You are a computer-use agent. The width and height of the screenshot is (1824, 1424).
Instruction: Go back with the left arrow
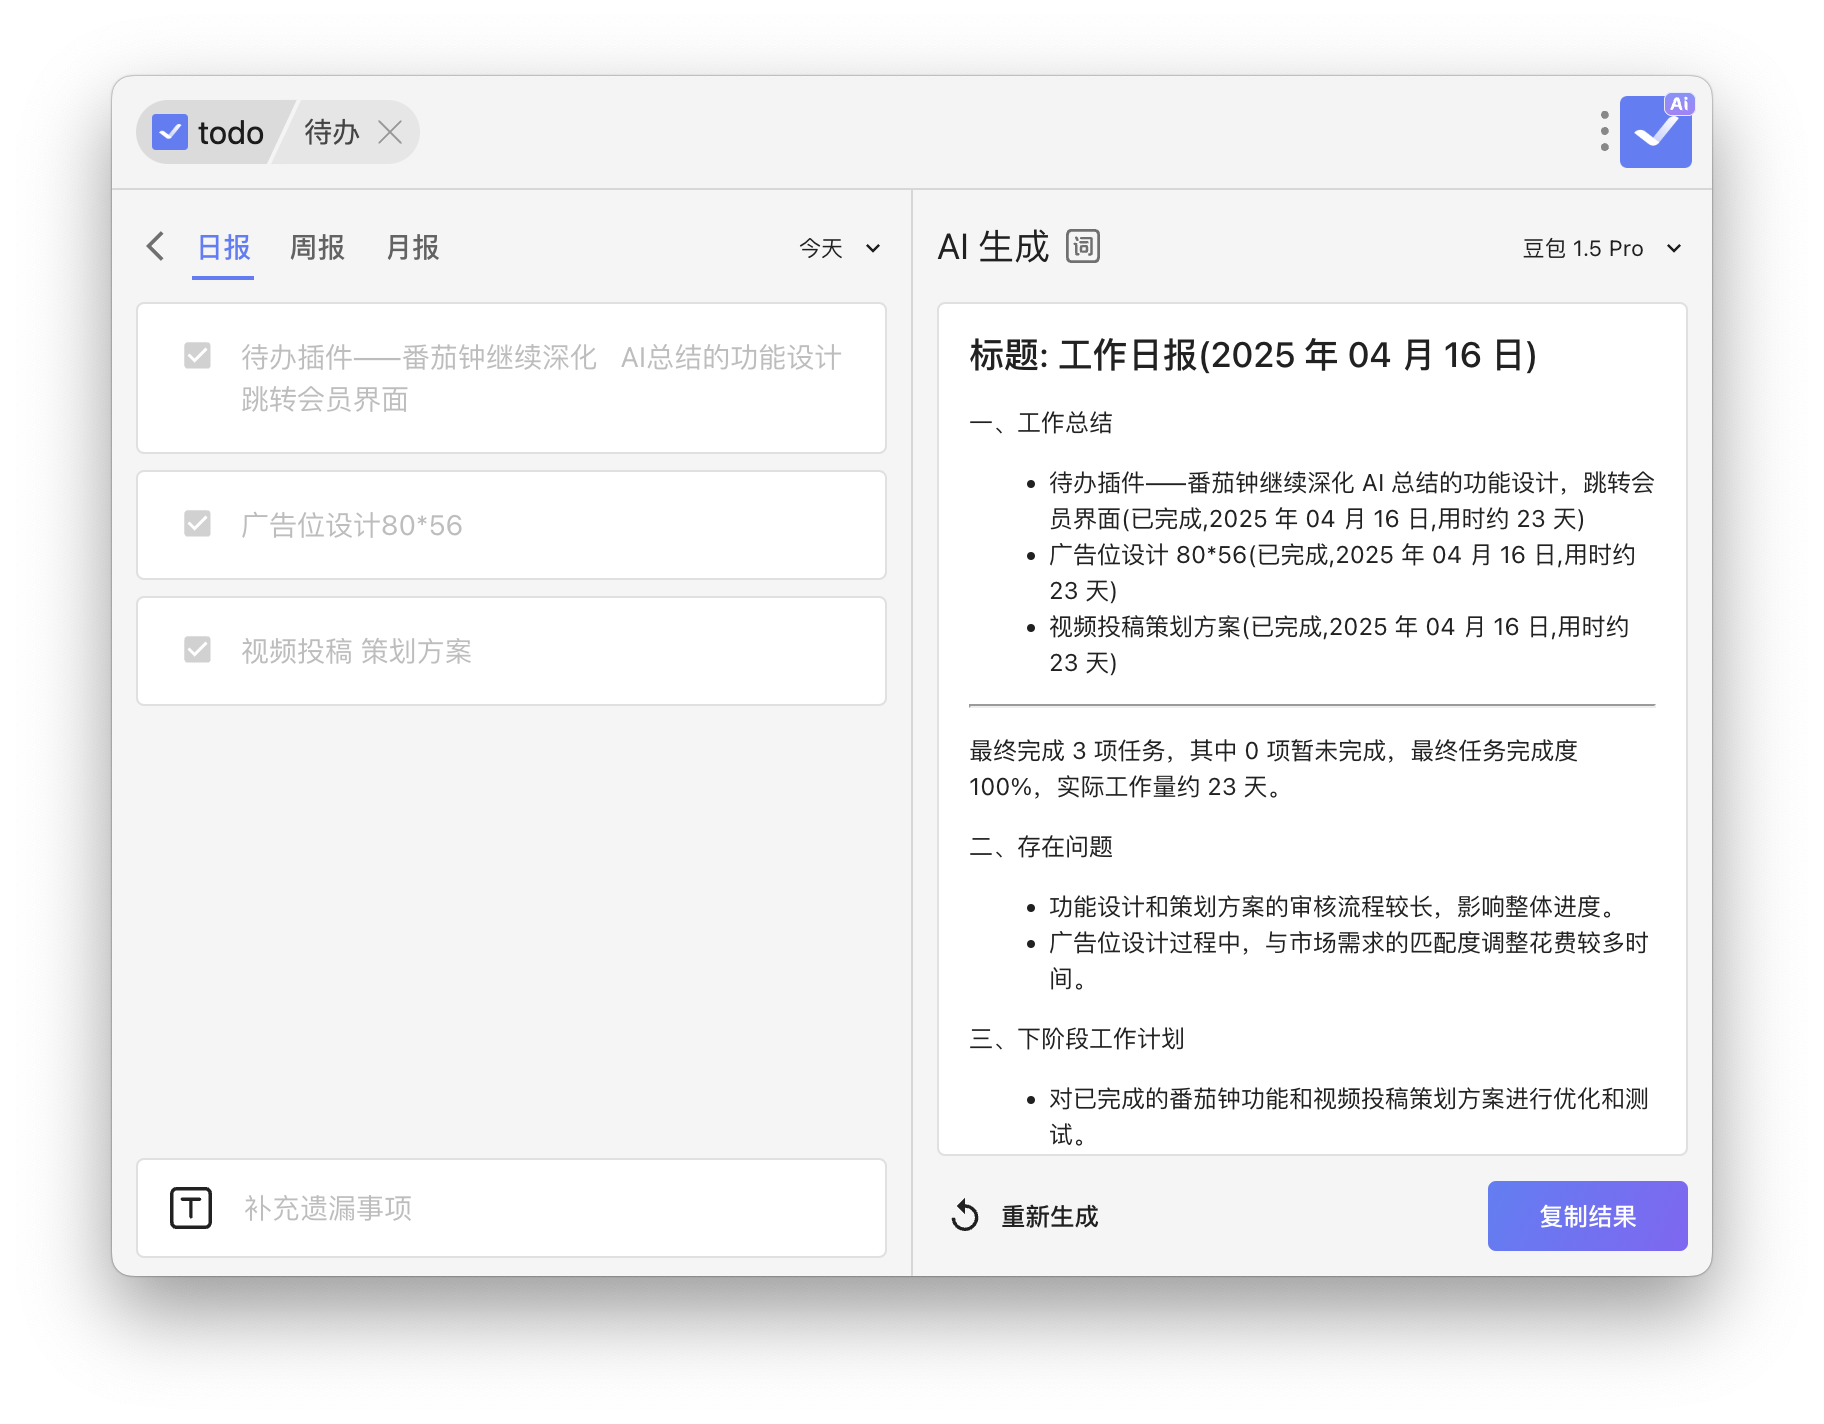156,247
